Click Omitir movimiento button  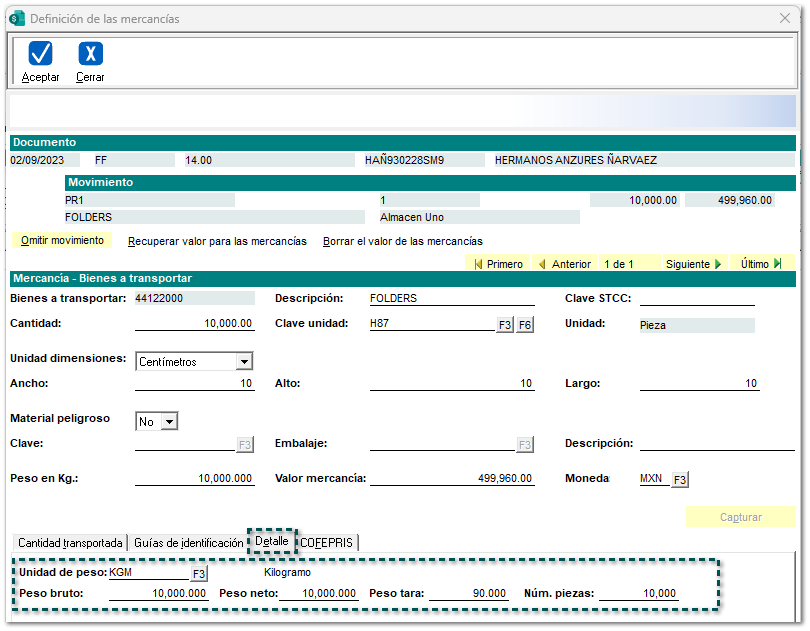pyautogui.click(x=62, y=241)
